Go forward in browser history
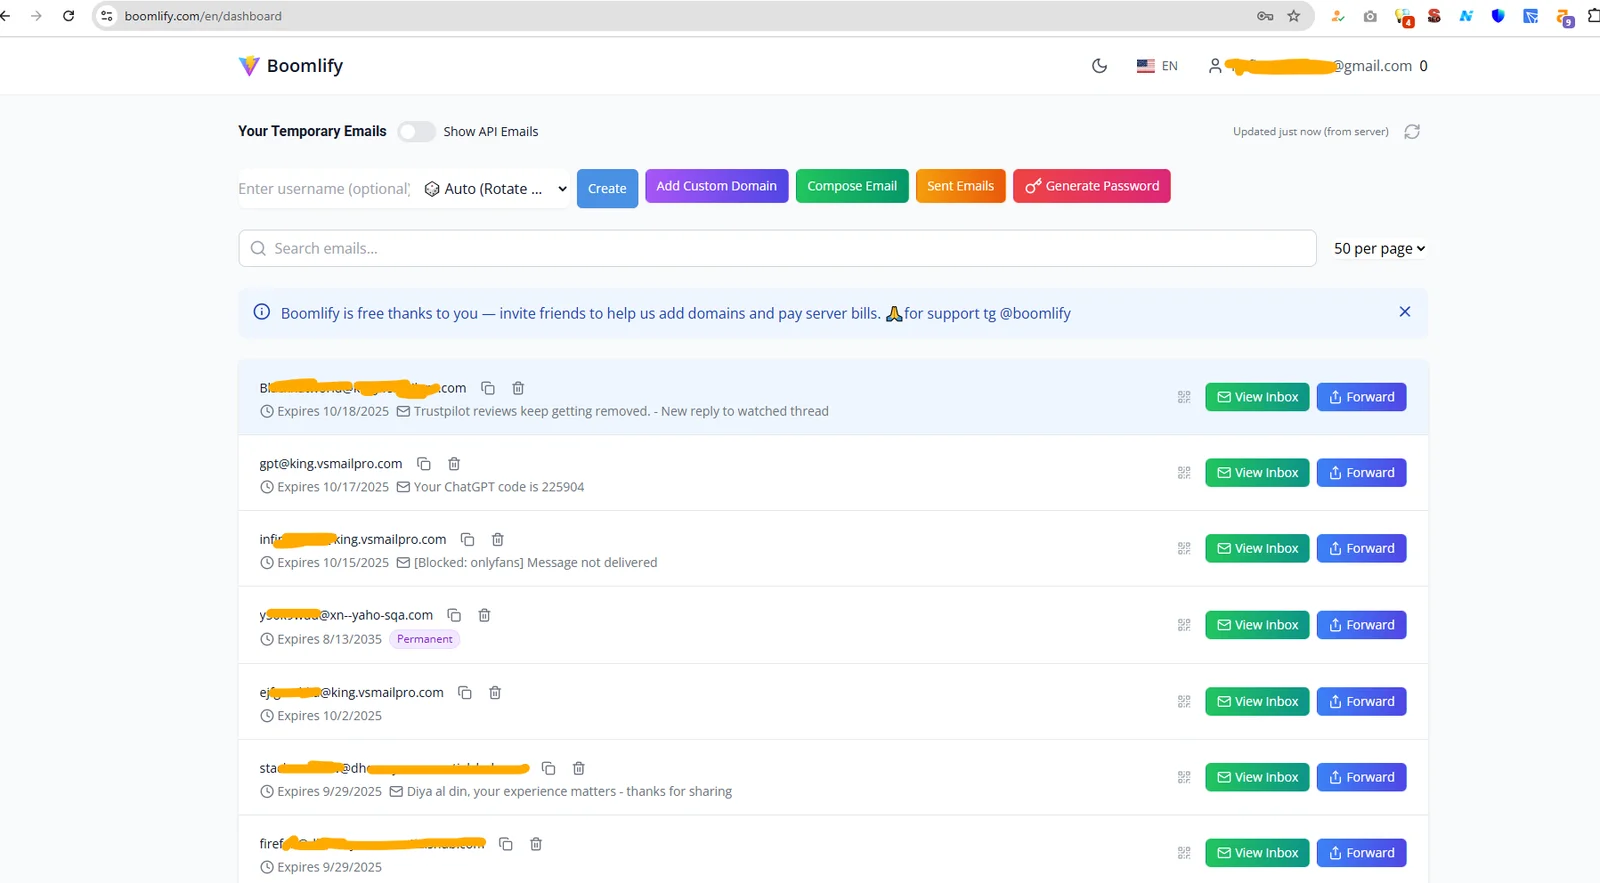Screen dimensions: 1600x883 pyautogui.click(x=36, y=16)
